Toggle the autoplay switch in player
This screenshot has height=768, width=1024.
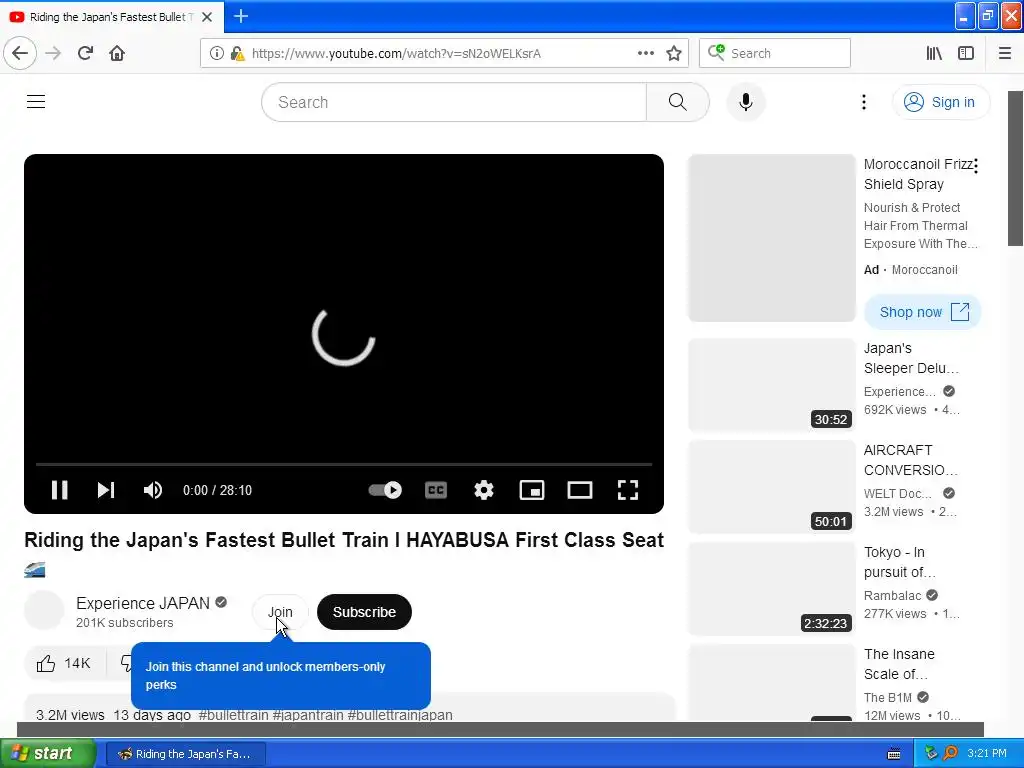click(x=385, y=490)
